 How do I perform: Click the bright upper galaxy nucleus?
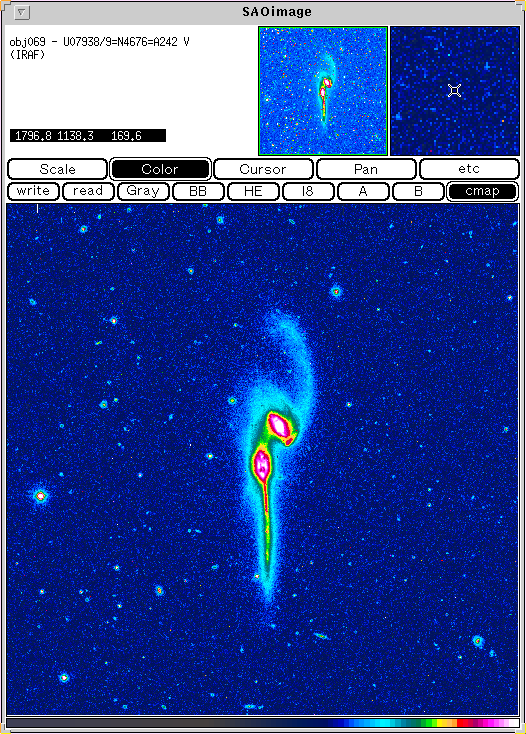[278, 426]
